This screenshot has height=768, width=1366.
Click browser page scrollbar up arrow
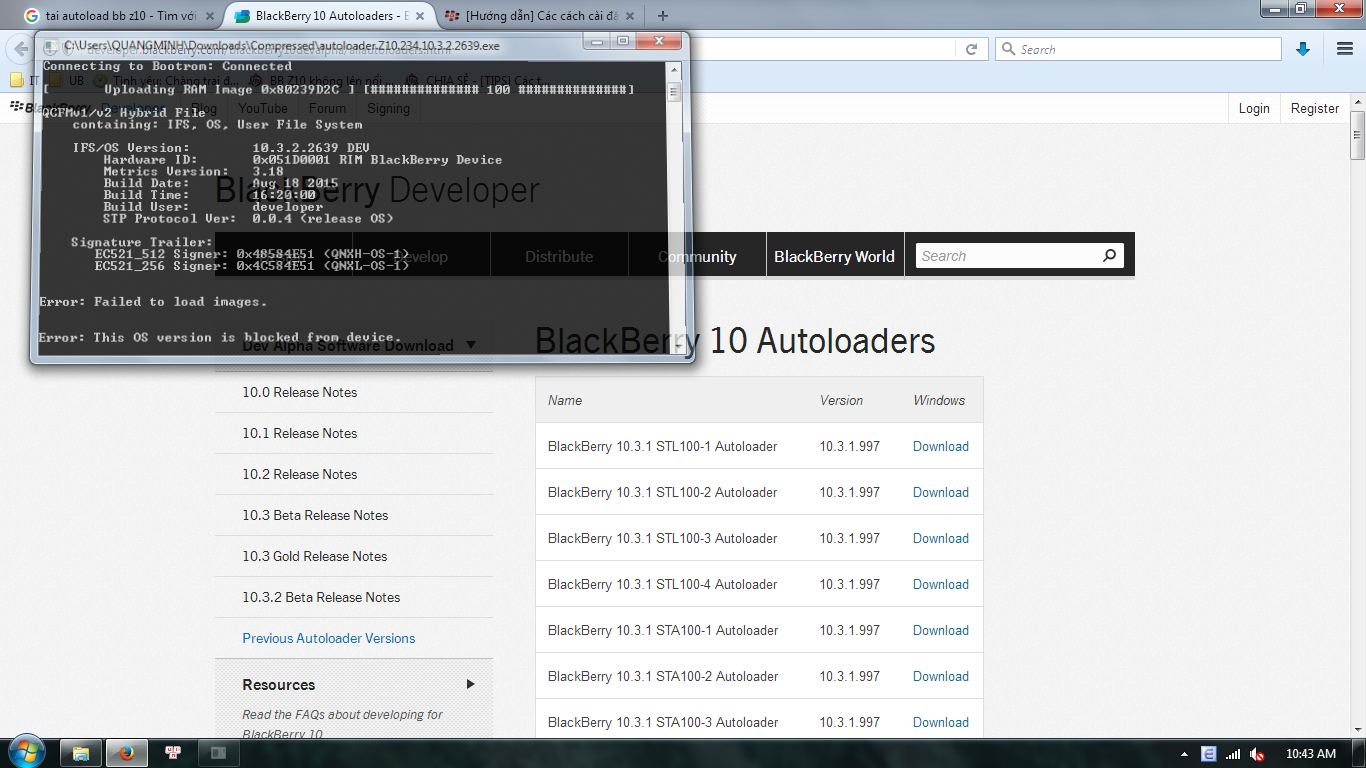click(x=1357, y=102)
